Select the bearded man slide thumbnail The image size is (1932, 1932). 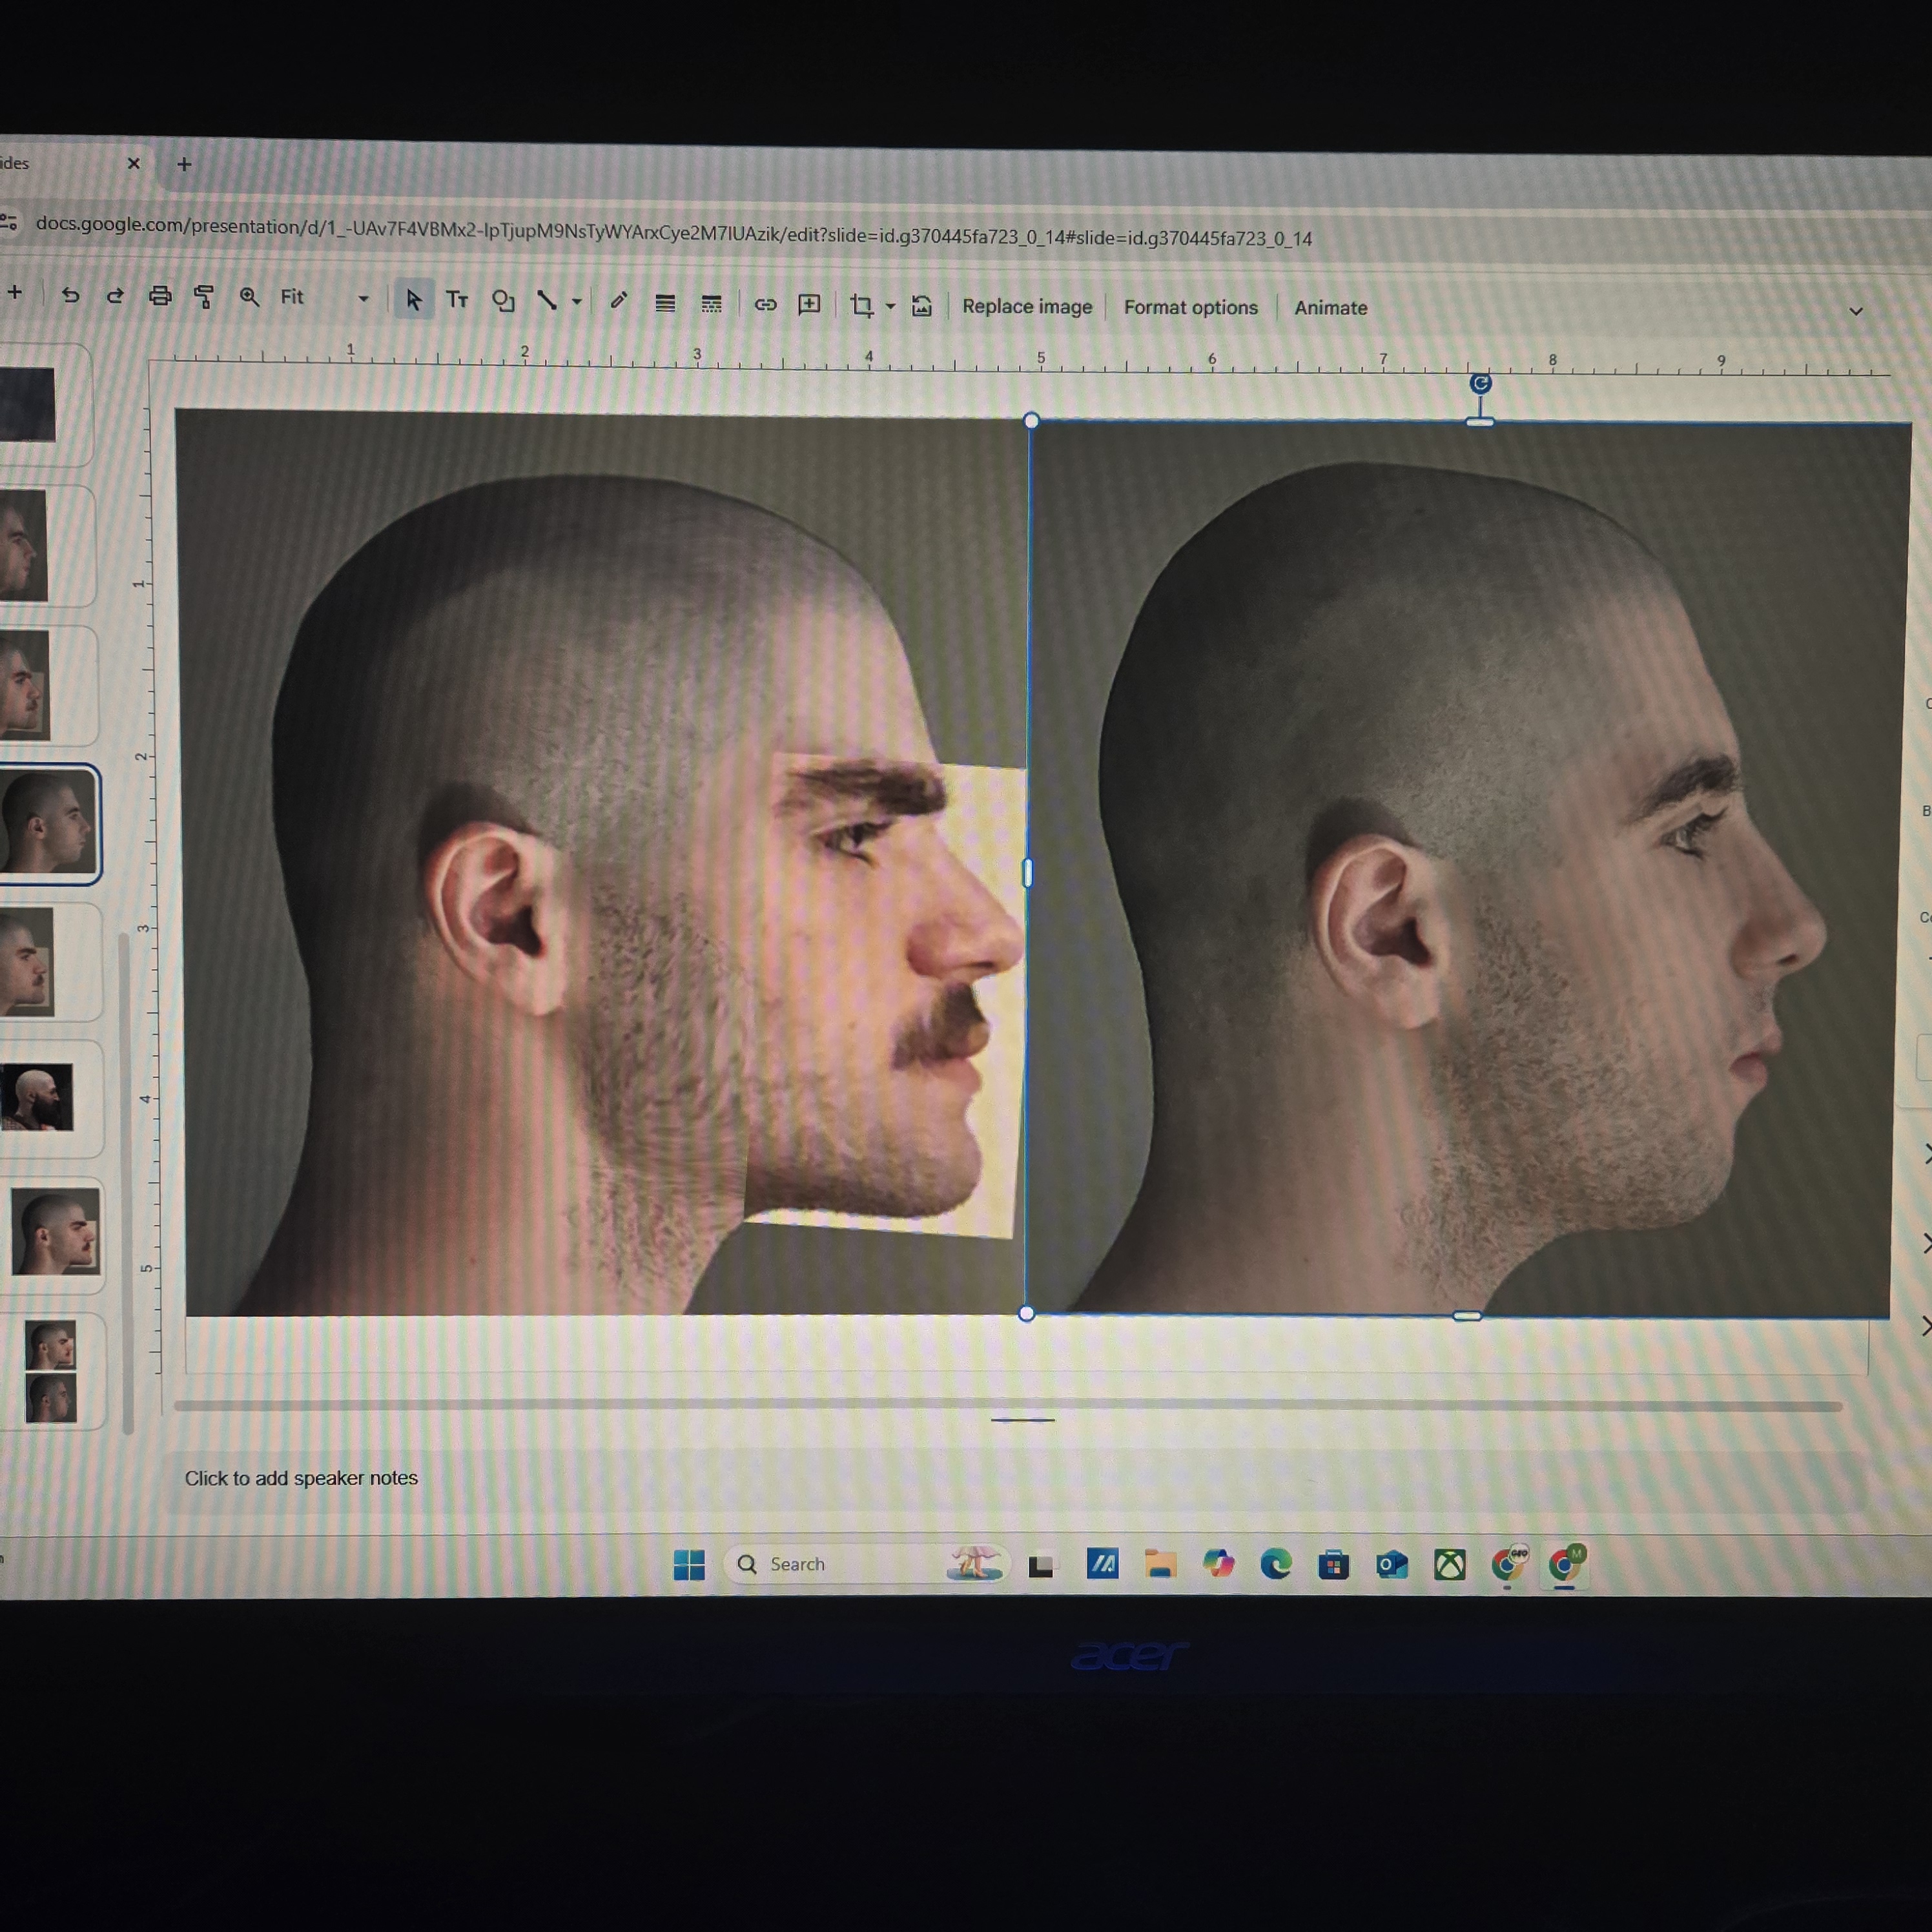point(36,1098)
